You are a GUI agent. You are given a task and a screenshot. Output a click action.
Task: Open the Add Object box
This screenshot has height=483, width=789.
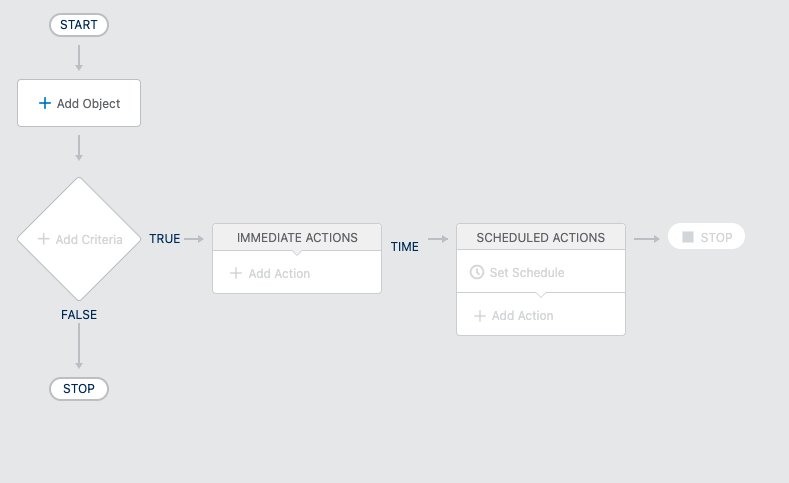click(79, 103)
